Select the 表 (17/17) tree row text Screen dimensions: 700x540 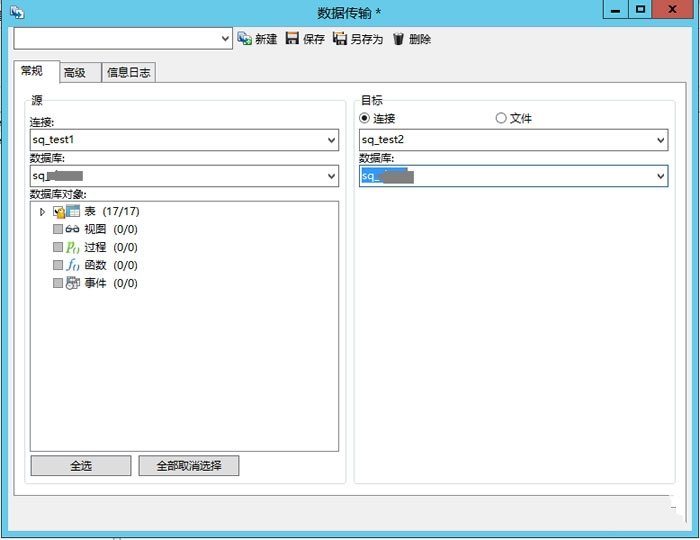(112, 211)
